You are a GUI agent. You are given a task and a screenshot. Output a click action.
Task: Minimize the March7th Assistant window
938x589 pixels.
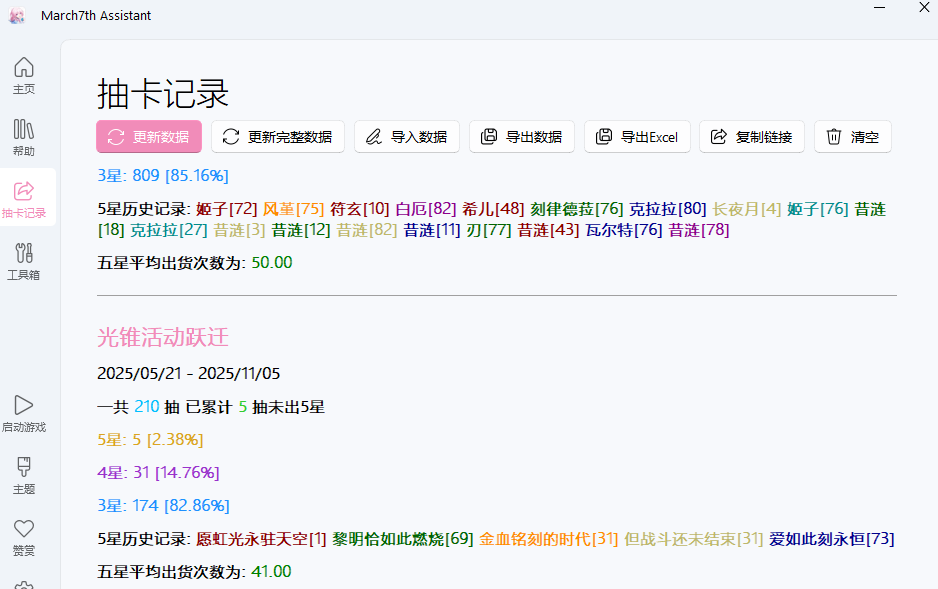879,8
